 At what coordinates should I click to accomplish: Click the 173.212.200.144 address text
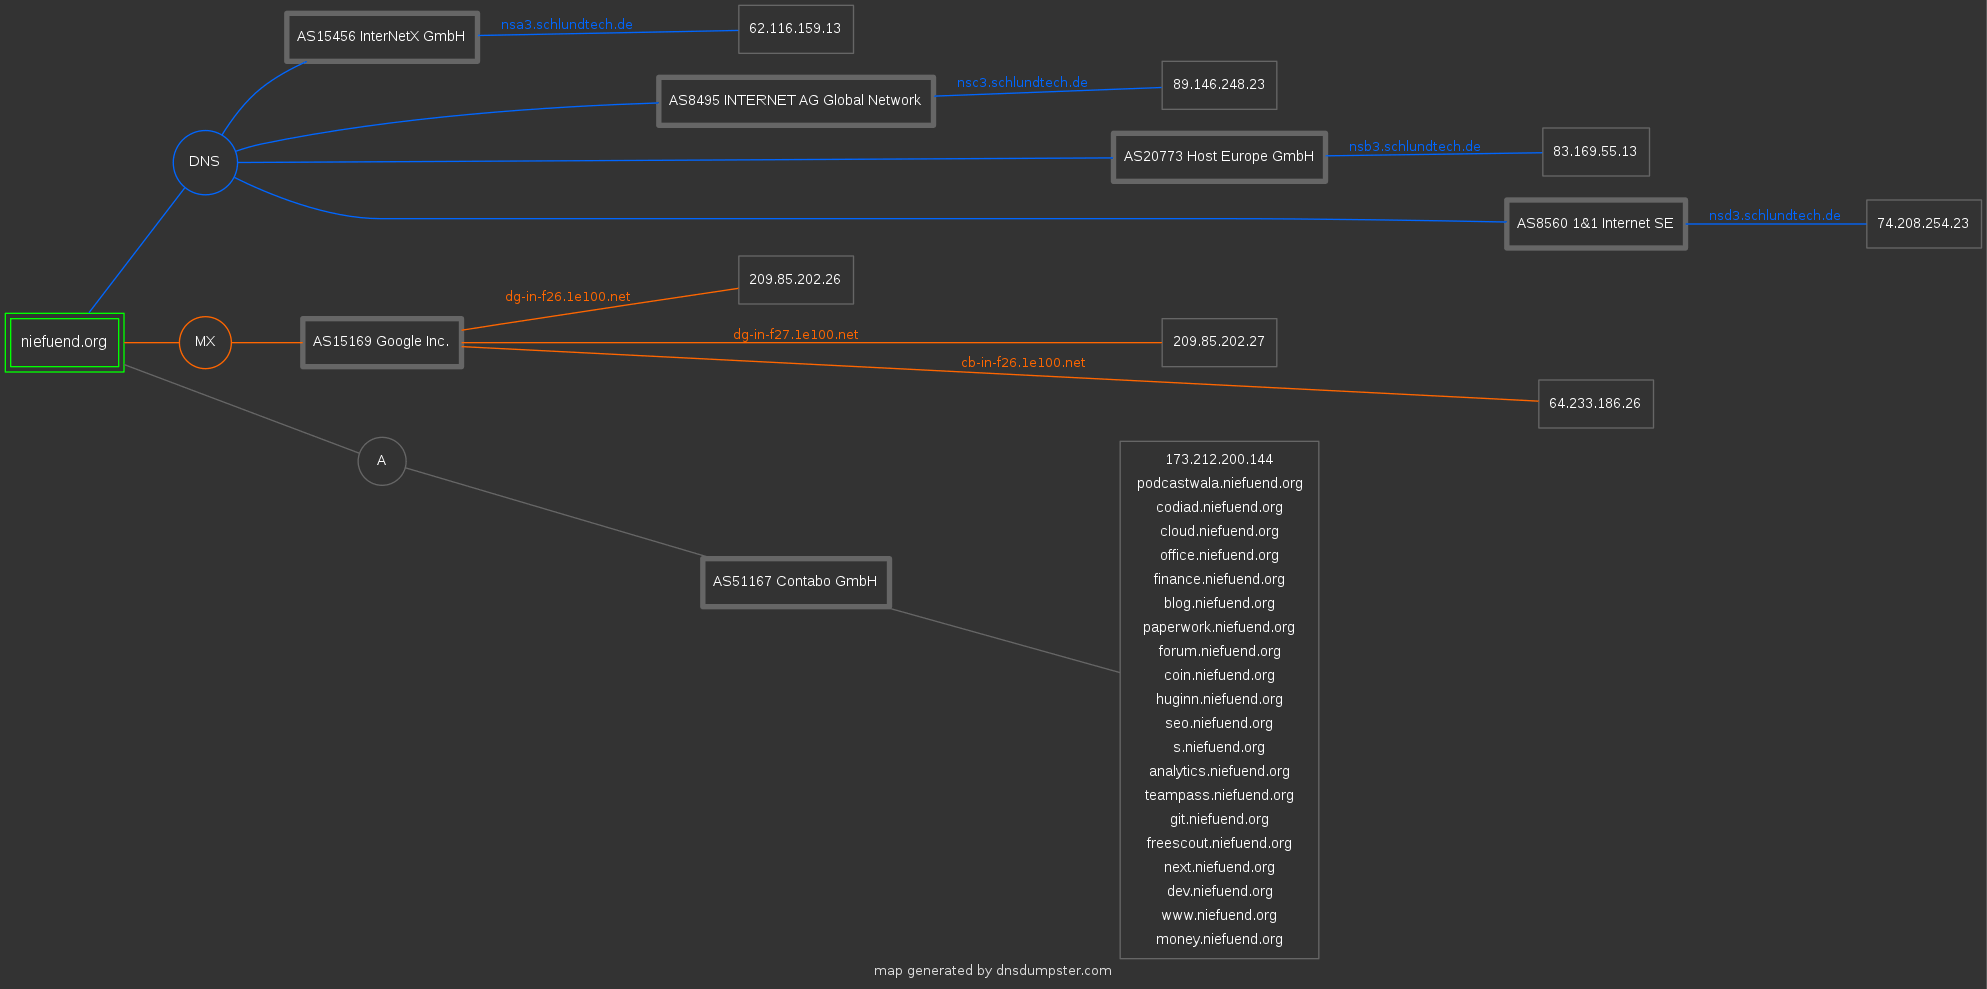(1219, 460)
